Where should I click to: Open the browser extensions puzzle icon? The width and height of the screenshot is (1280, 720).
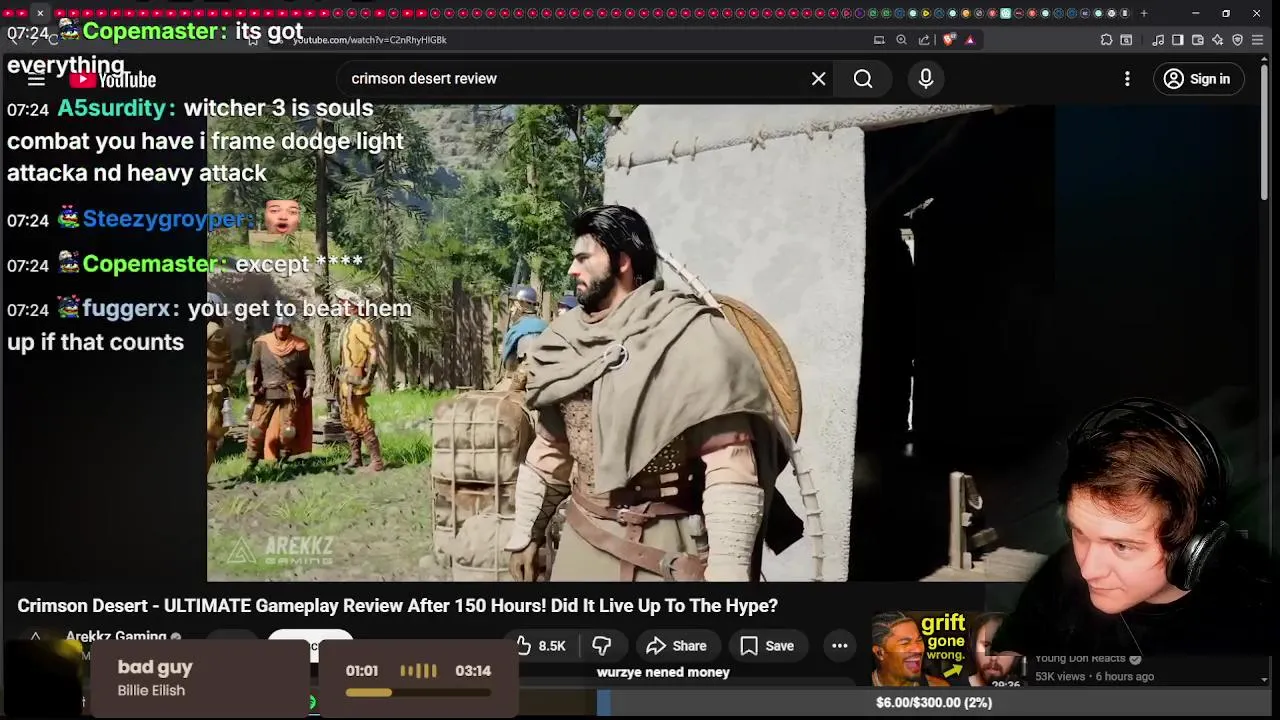point(1106,40)
